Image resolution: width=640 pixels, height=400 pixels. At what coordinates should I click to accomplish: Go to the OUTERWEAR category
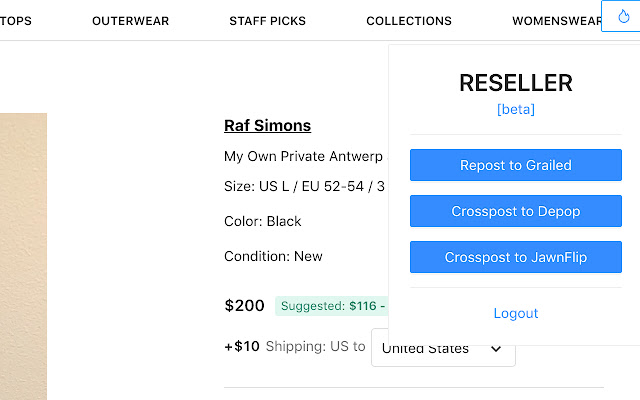[130, 21]
